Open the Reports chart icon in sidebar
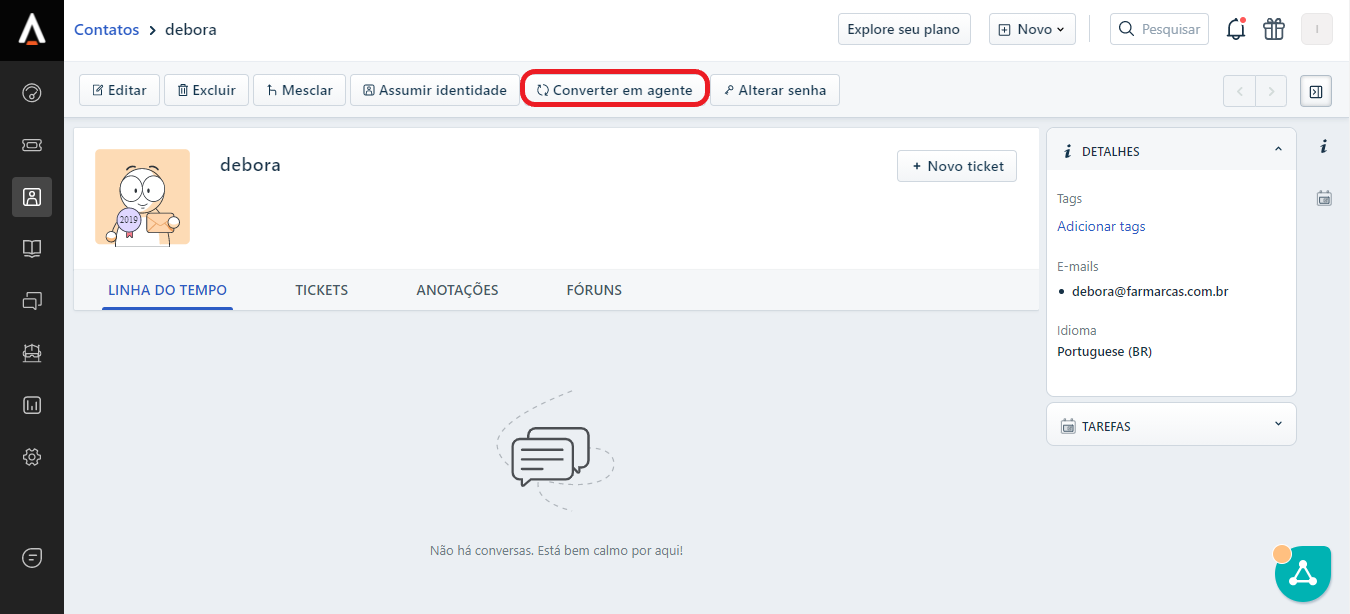Viewport: 1350px width, 614px height. pos(32,405)
